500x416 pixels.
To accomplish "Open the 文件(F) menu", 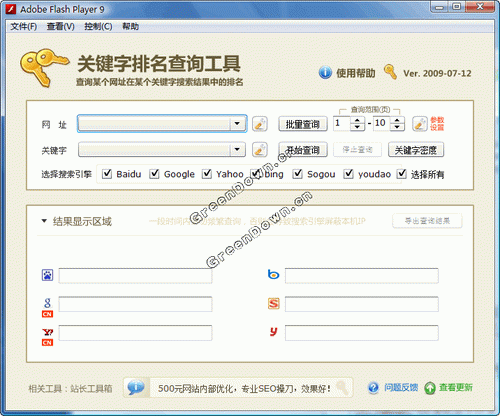I will pos(24,26).
